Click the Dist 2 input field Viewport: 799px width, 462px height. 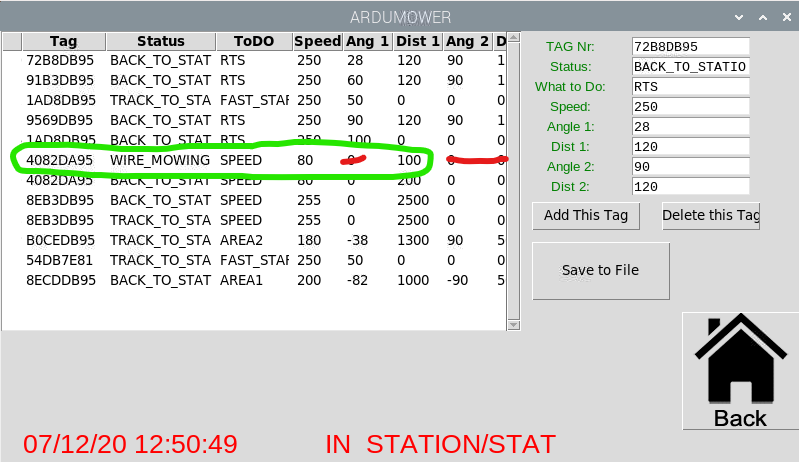click(690, 186)
